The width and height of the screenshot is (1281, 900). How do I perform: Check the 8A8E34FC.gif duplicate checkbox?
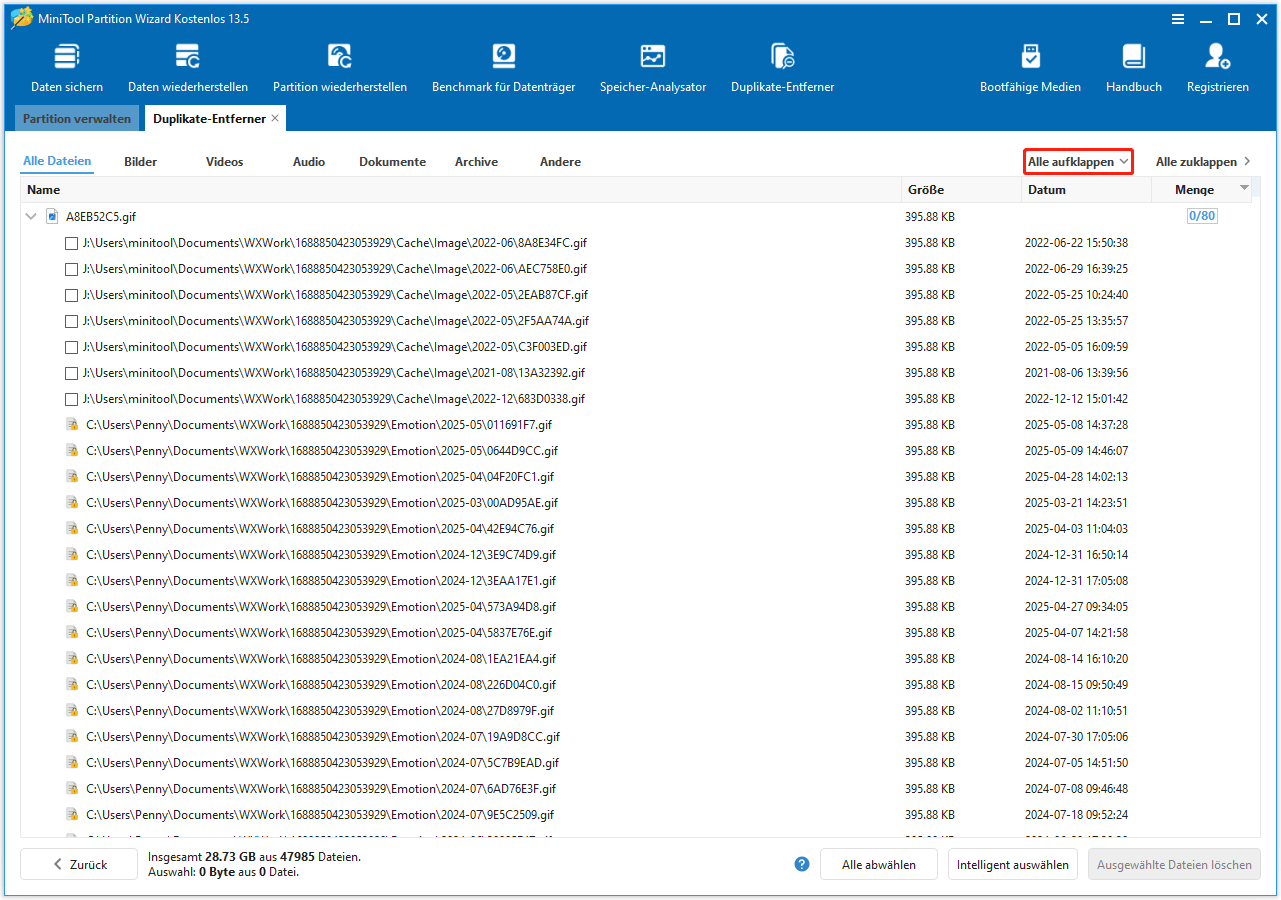pyautogui.click(x=71, y=243)
